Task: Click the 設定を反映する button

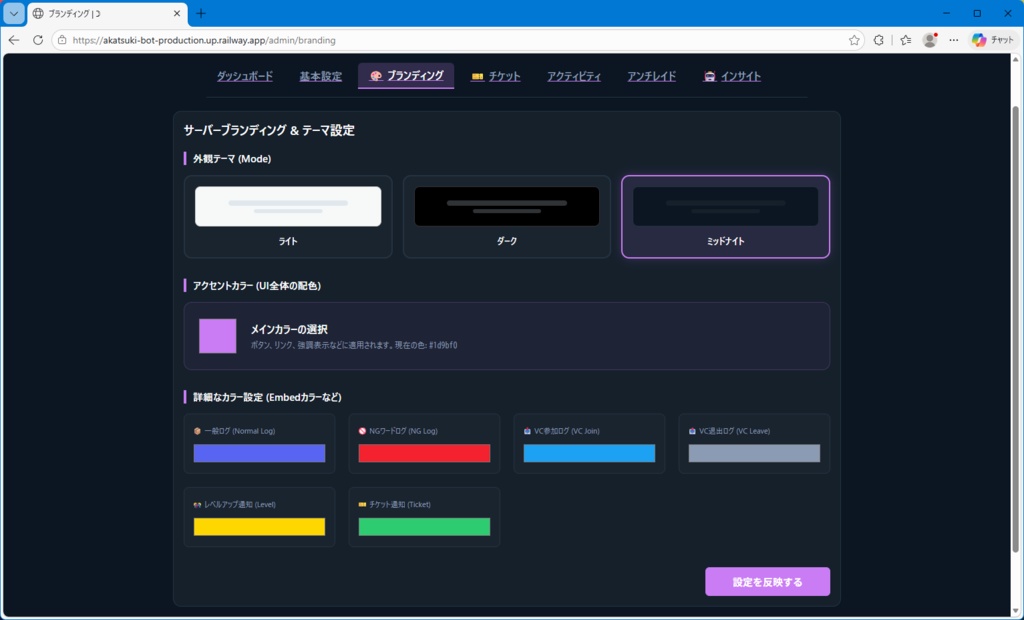Action: tap(767, 581)
